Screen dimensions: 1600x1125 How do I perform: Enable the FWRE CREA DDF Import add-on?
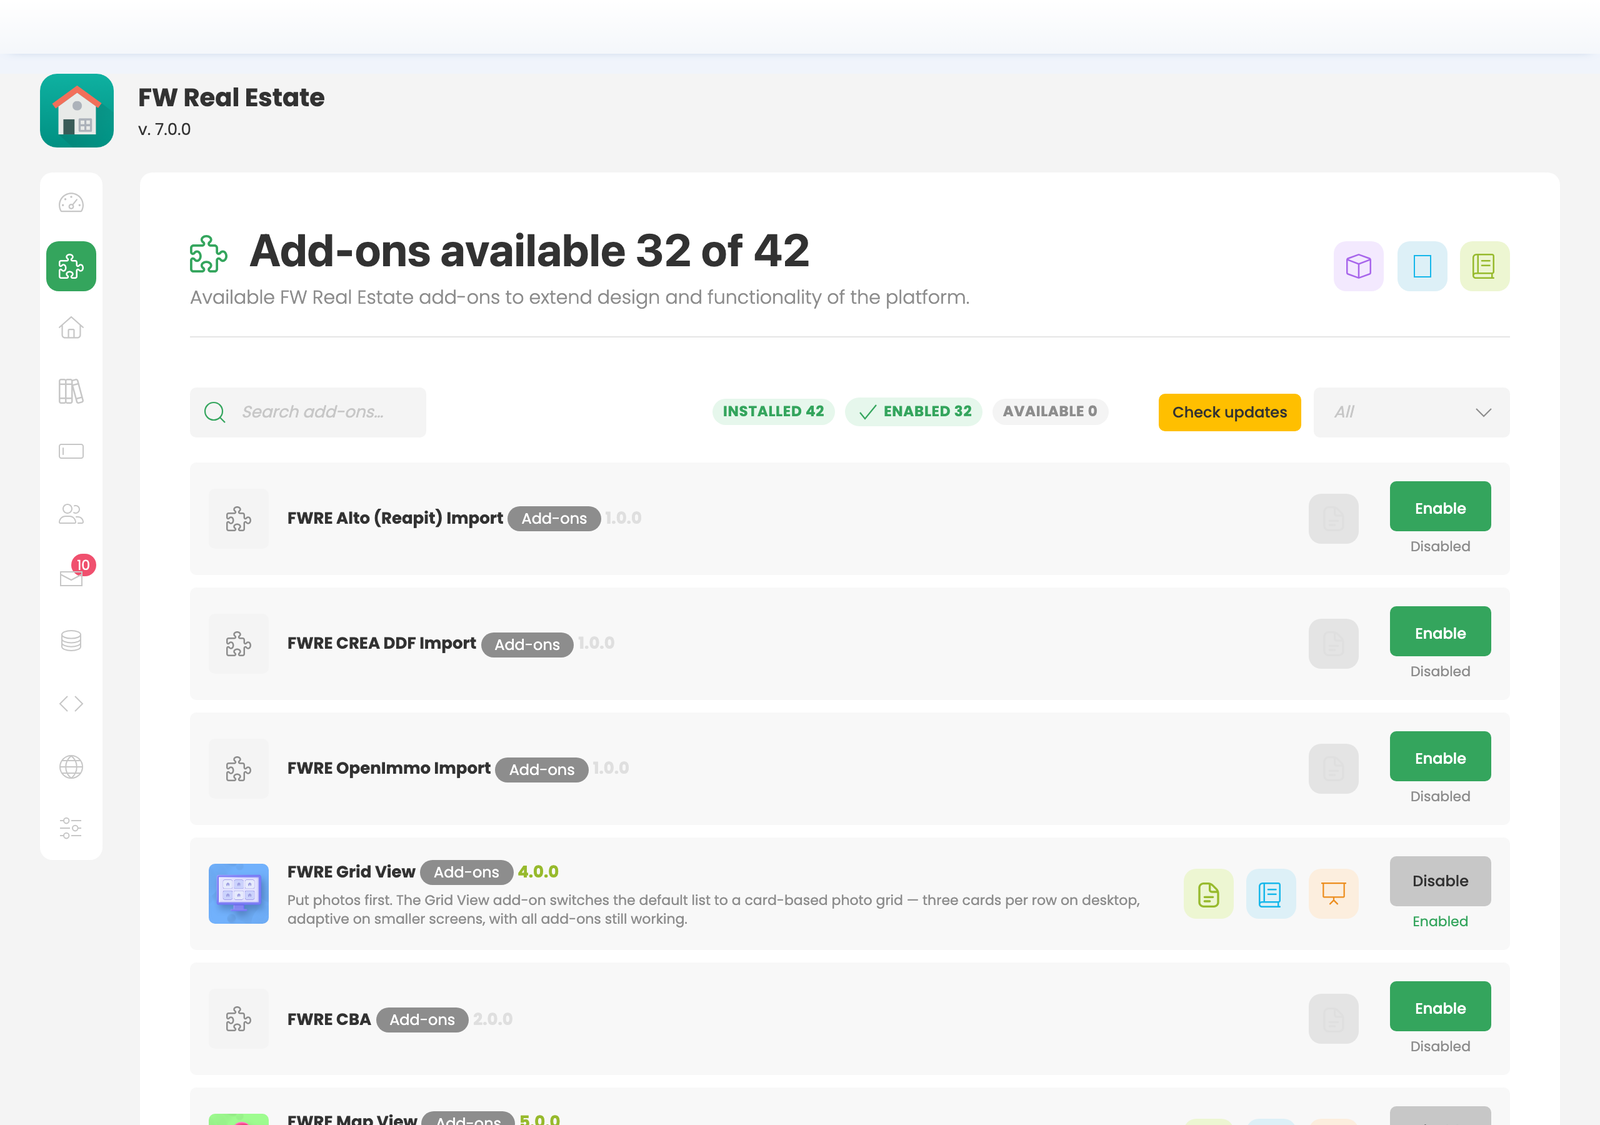tap(1440, 631)
